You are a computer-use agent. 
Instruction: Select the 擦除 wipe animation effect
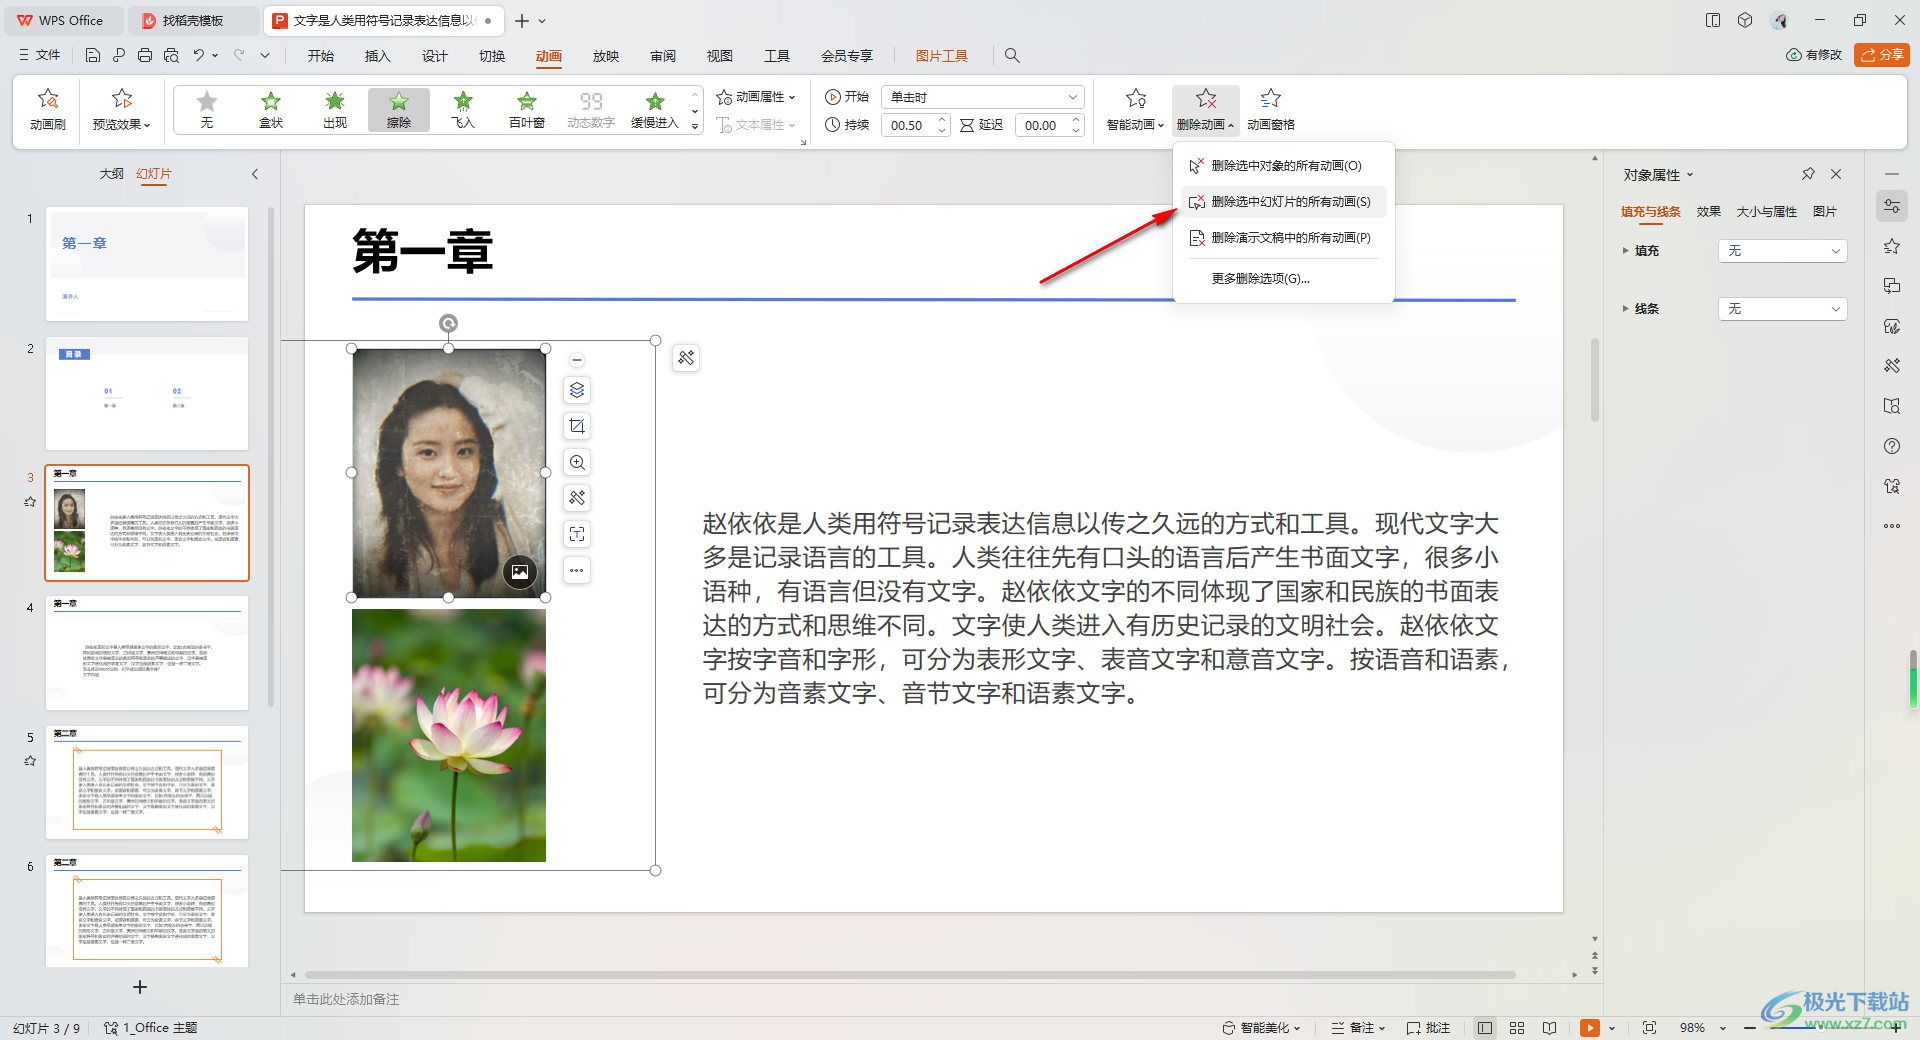click(399, 109)
